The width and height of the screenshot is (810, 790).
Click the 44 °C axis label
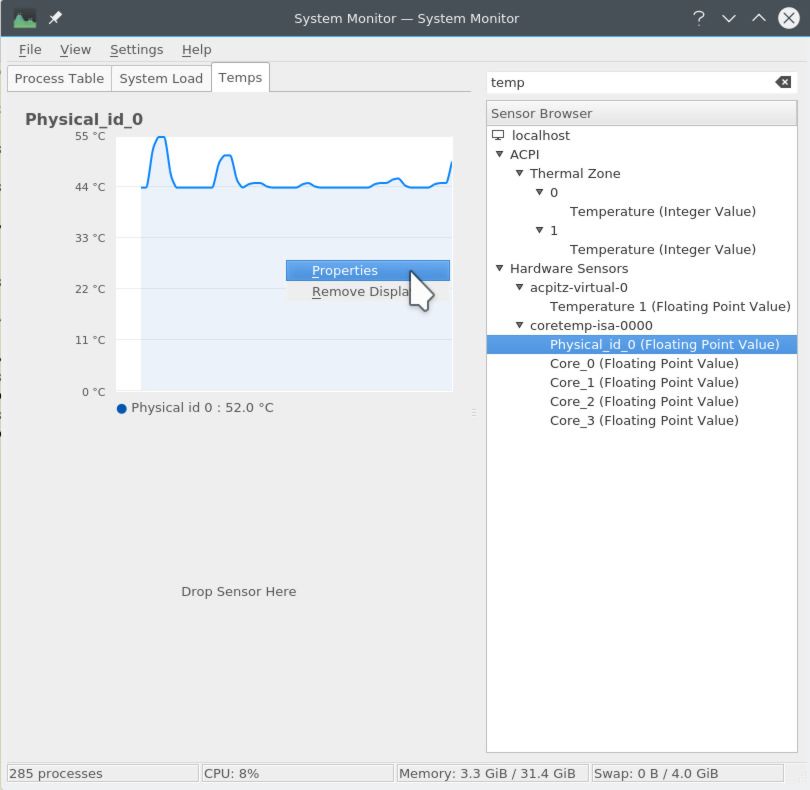(90, 187)
